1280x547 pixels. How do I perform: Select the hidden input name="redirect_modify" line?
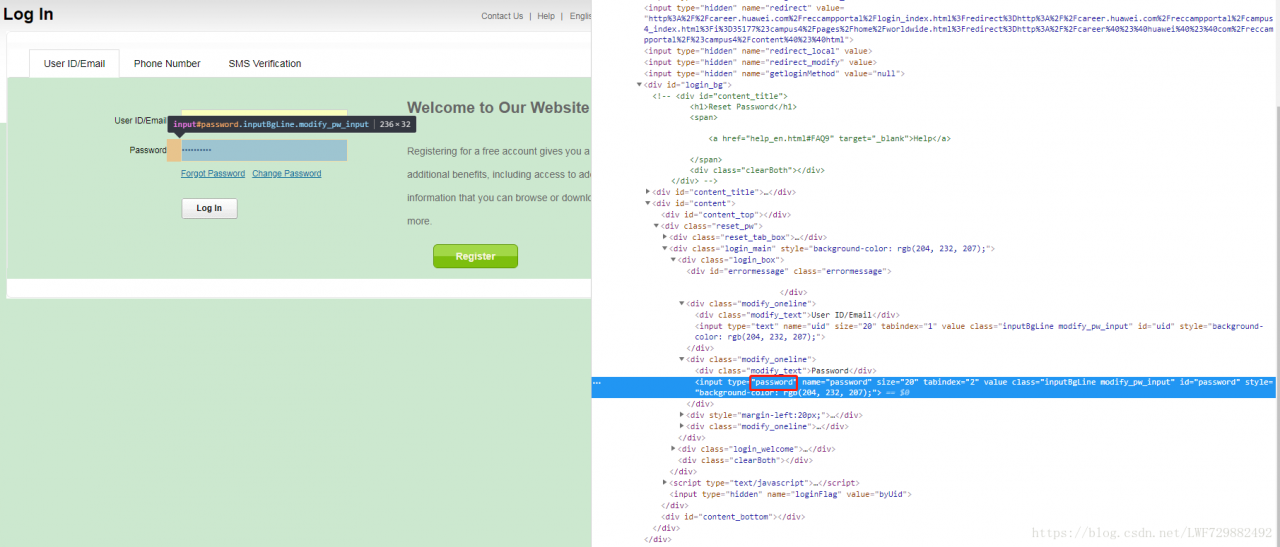click(760, 61)
